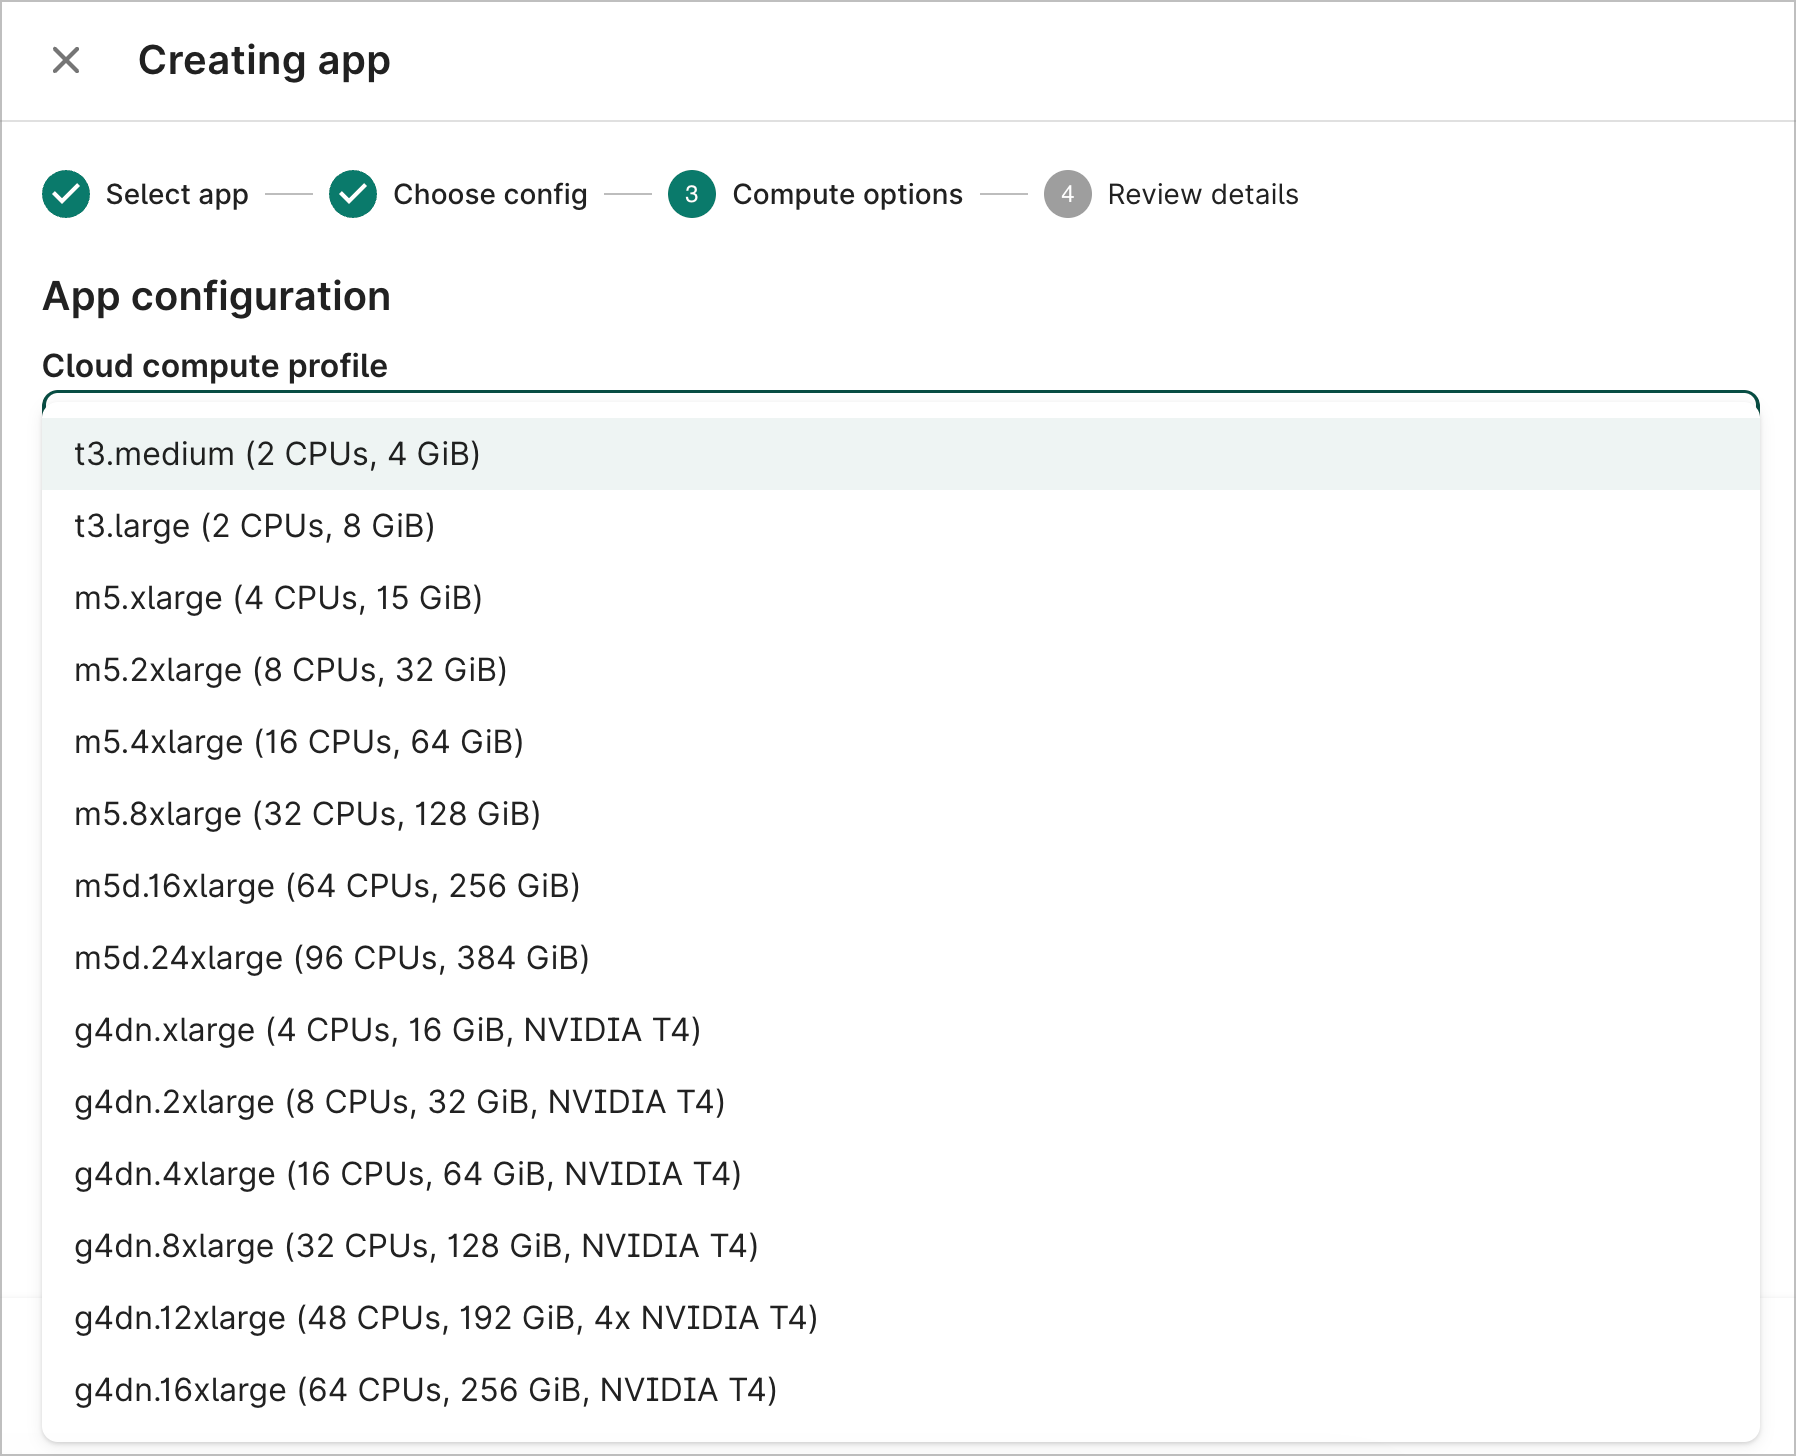Go to Review details step label
The width and height of the screenshot is (1796, 1456).
1202,194
